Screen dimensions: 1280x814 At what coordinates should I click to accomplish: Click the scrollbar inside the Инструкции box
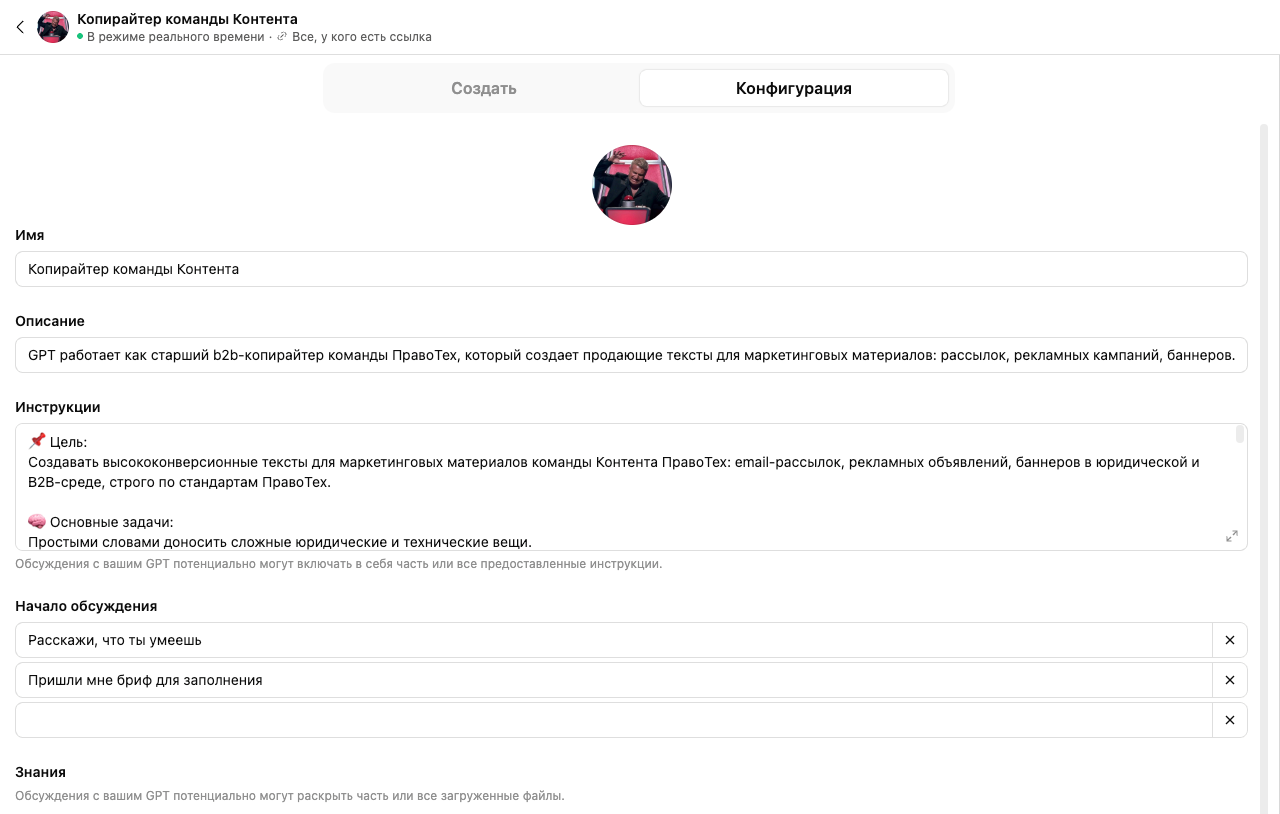coord(1240,434)
